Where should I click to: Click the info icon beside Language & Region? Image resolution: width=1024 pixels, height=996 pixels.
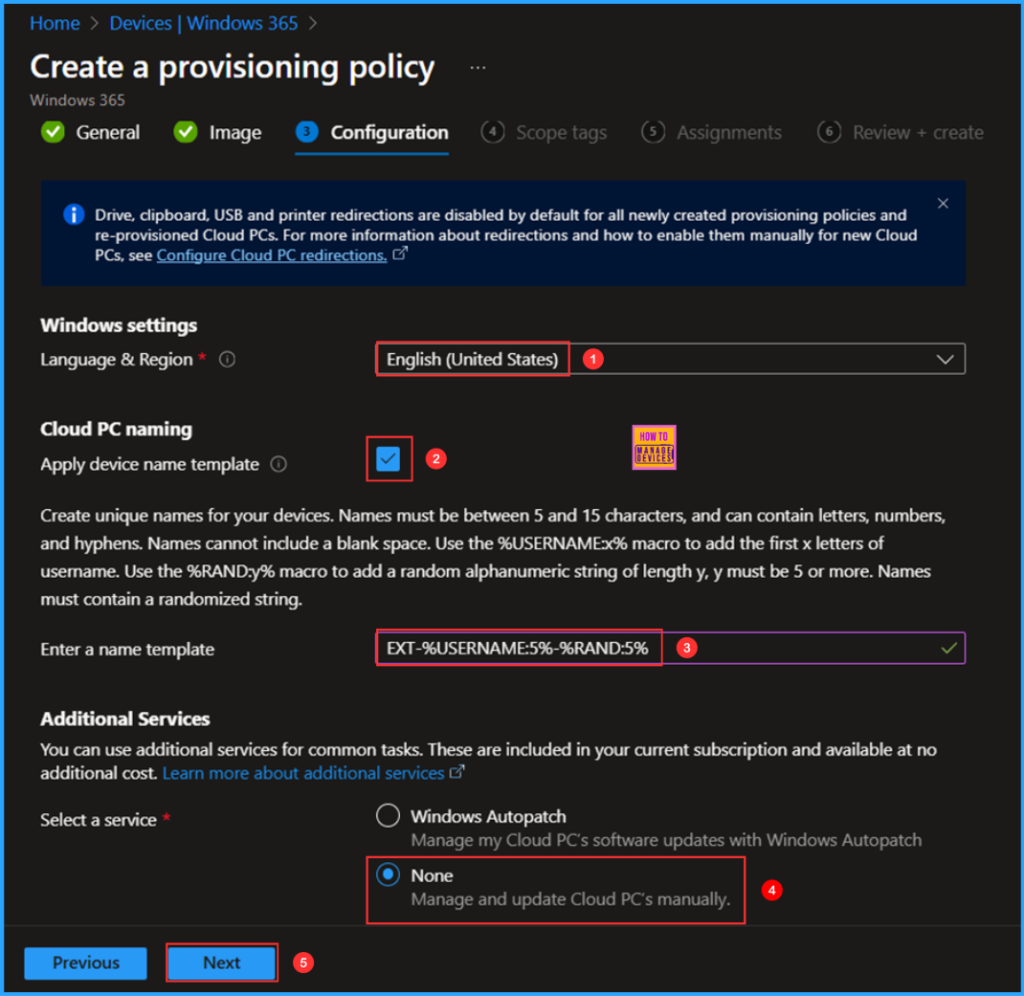227,359
